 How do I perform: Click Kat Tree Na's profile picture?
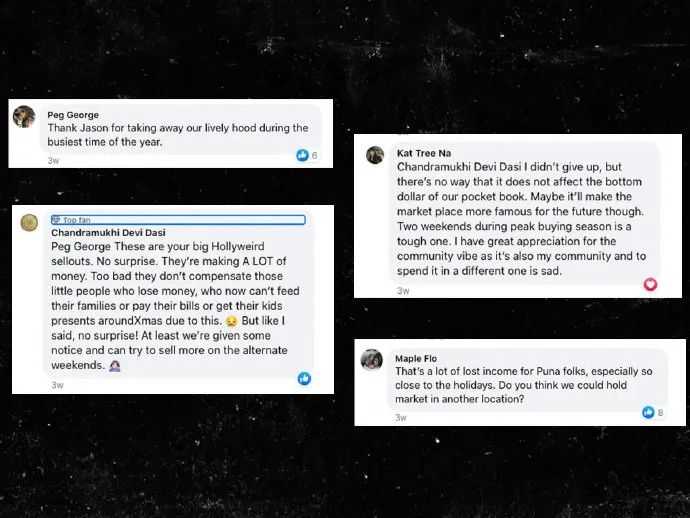click(375, 155)
